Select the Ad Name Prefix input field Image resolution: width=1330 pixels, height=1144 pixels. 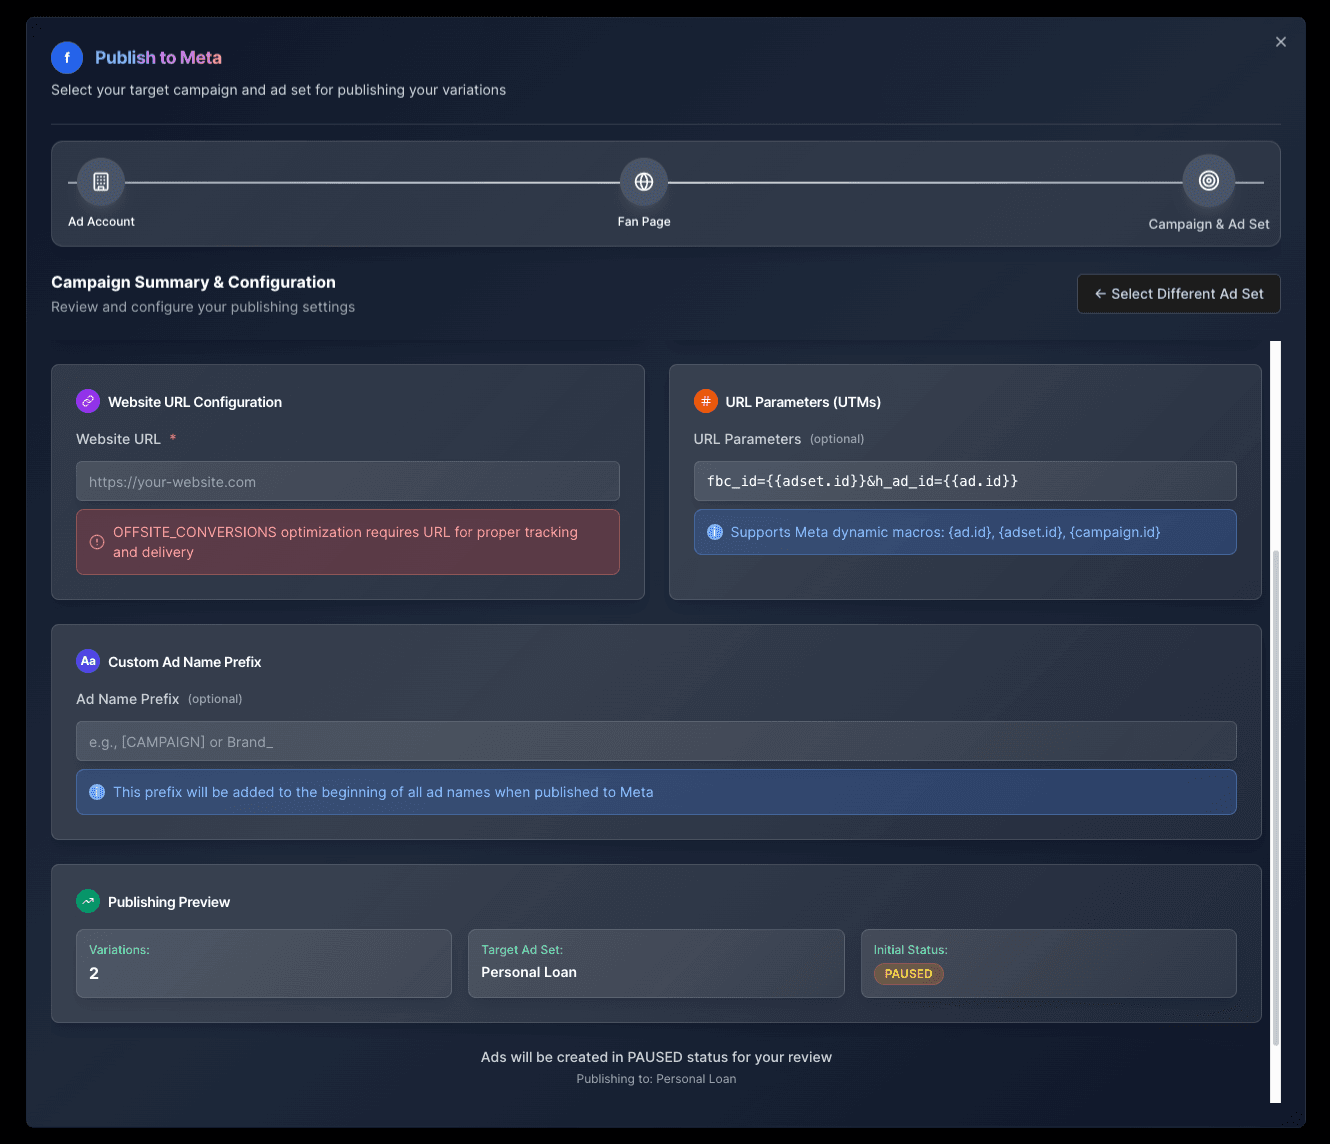pos(656,741)
